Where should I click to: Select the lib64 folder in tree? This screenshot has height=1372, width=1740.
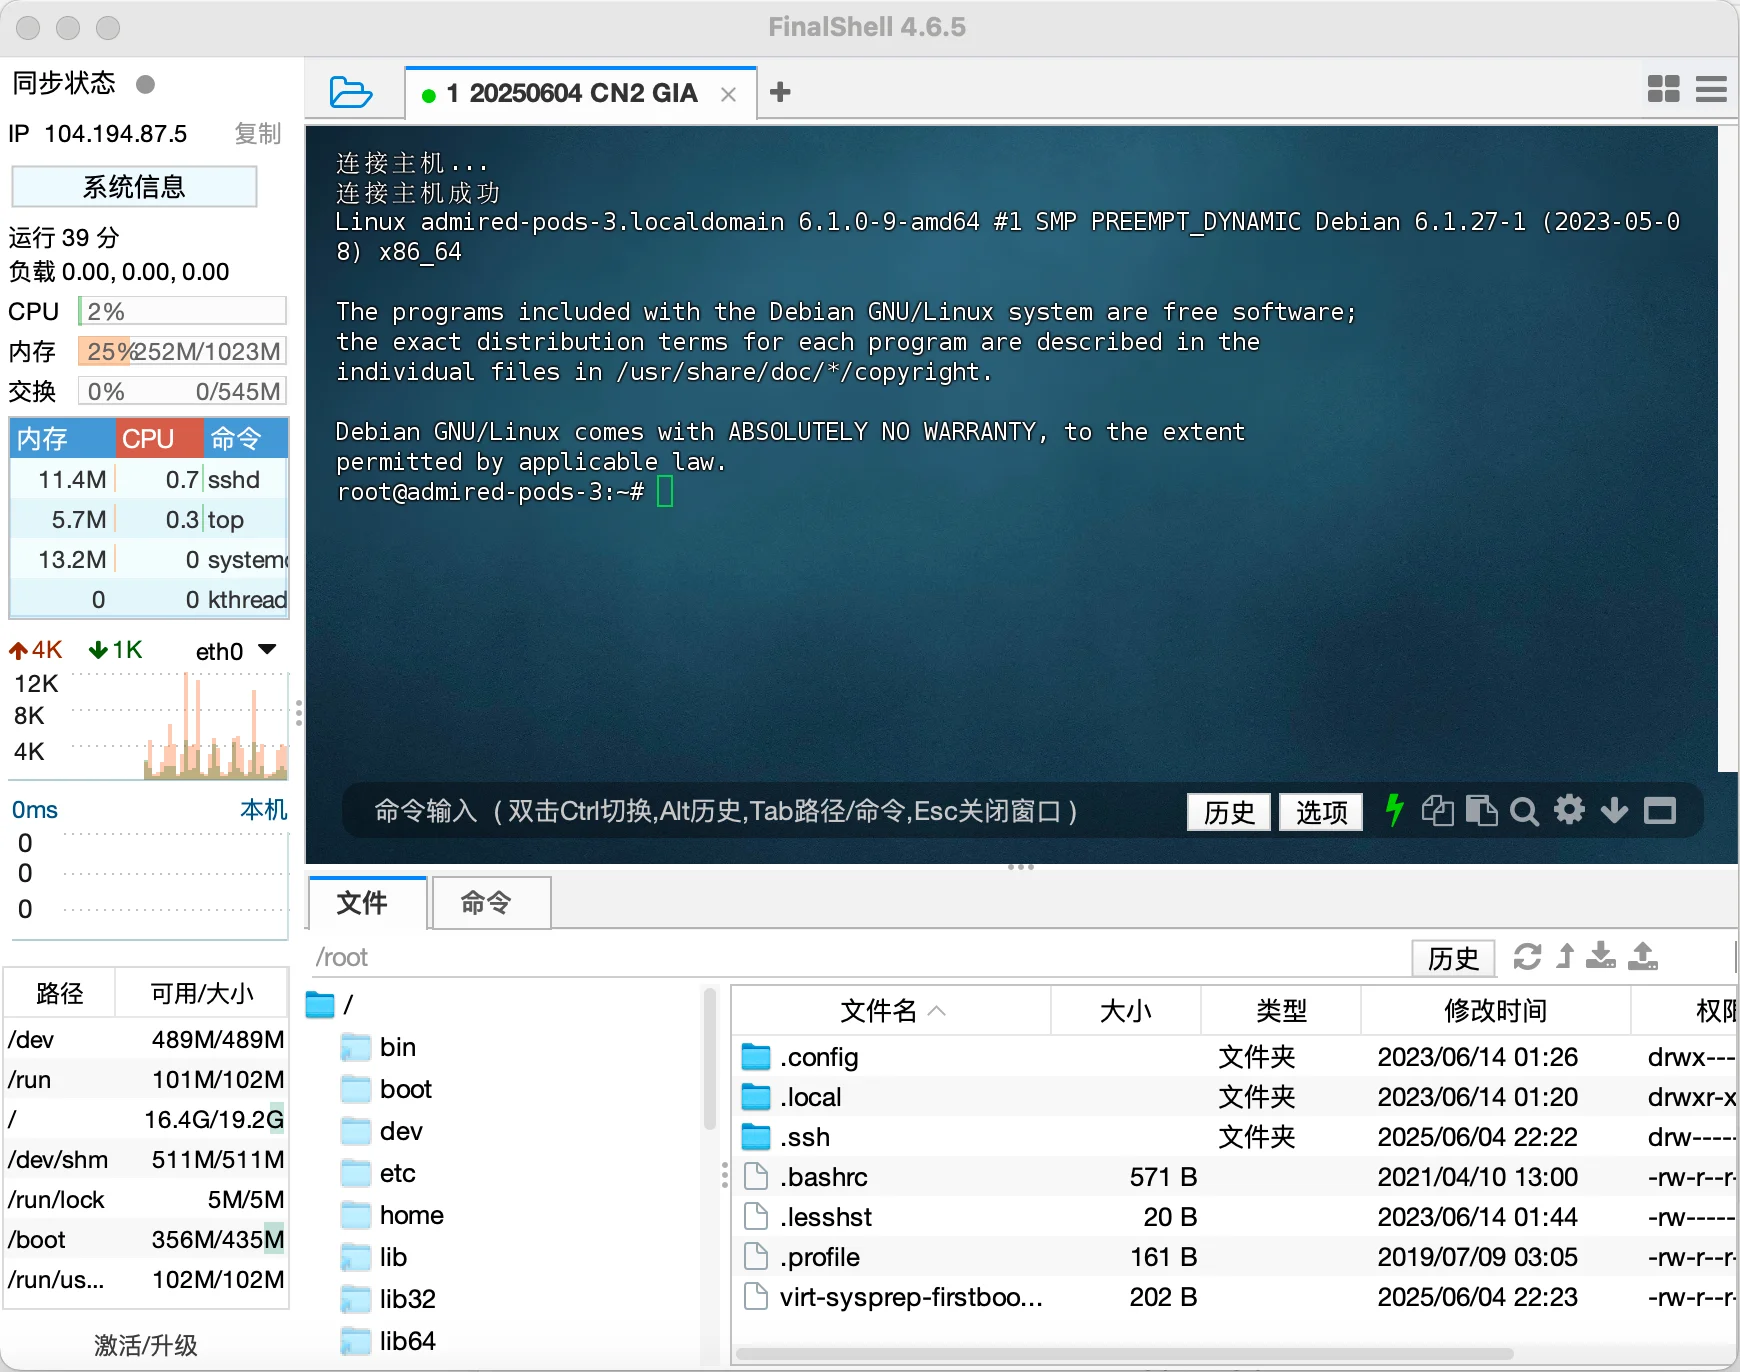pyautogui.click(x=389, y=1341)
